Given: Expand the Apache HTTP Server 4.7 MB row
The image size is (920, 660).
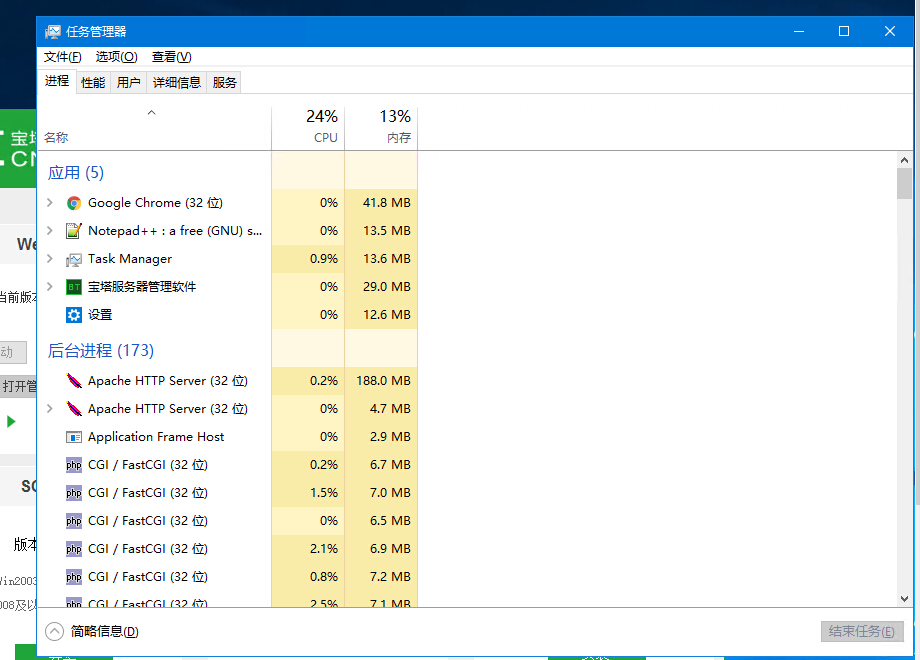Looking at the screenshot, I should point(50,408).
